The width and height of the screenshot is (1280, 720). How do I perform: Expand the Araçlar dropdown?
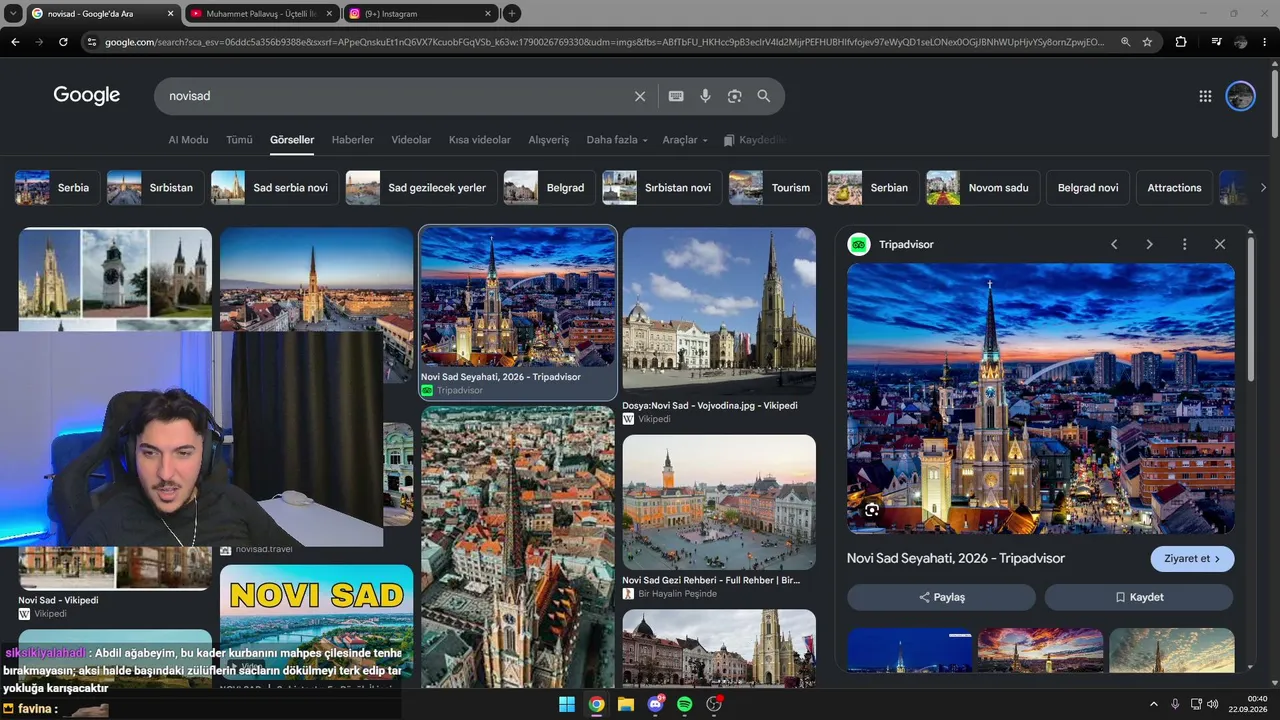pyautogui.click(x=685, y=140)
